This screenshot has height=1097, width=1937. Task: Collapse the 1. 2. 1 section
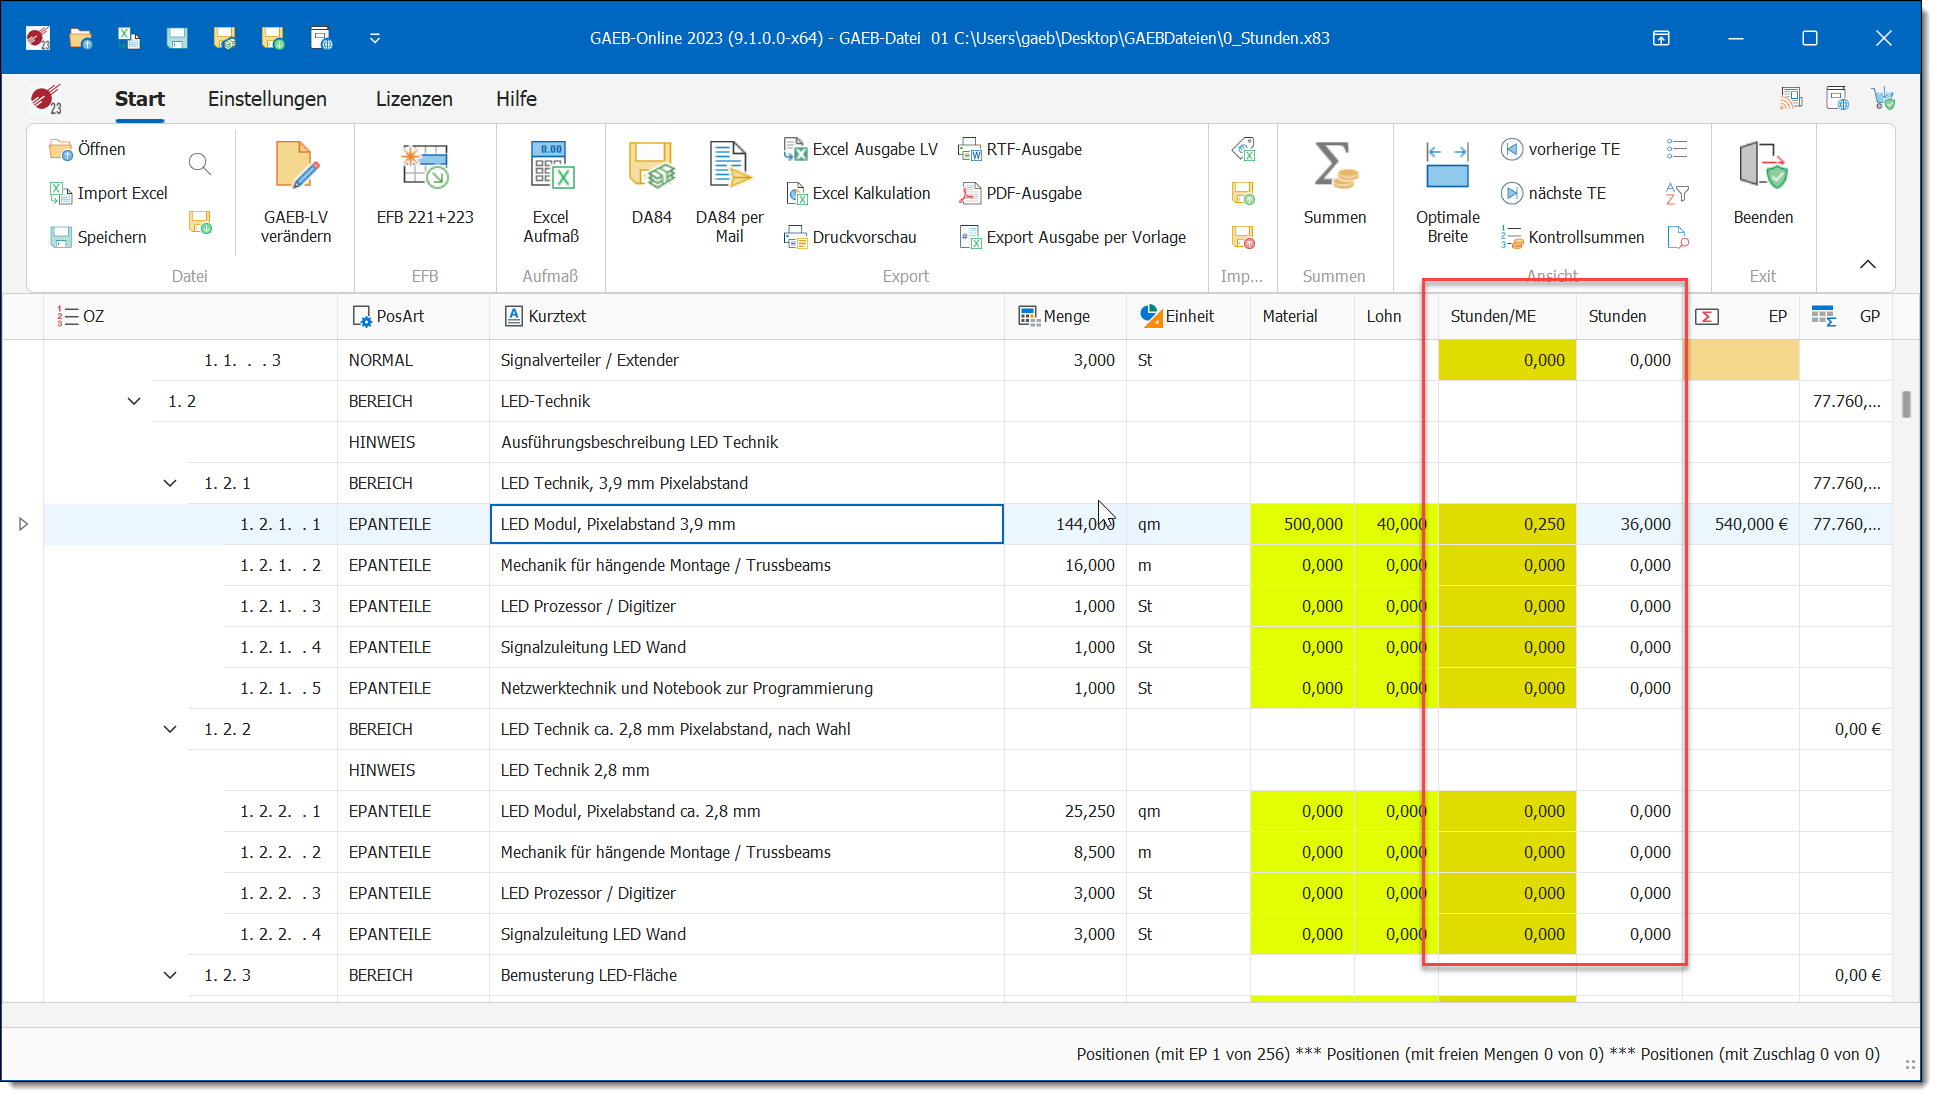coord(170,483)
